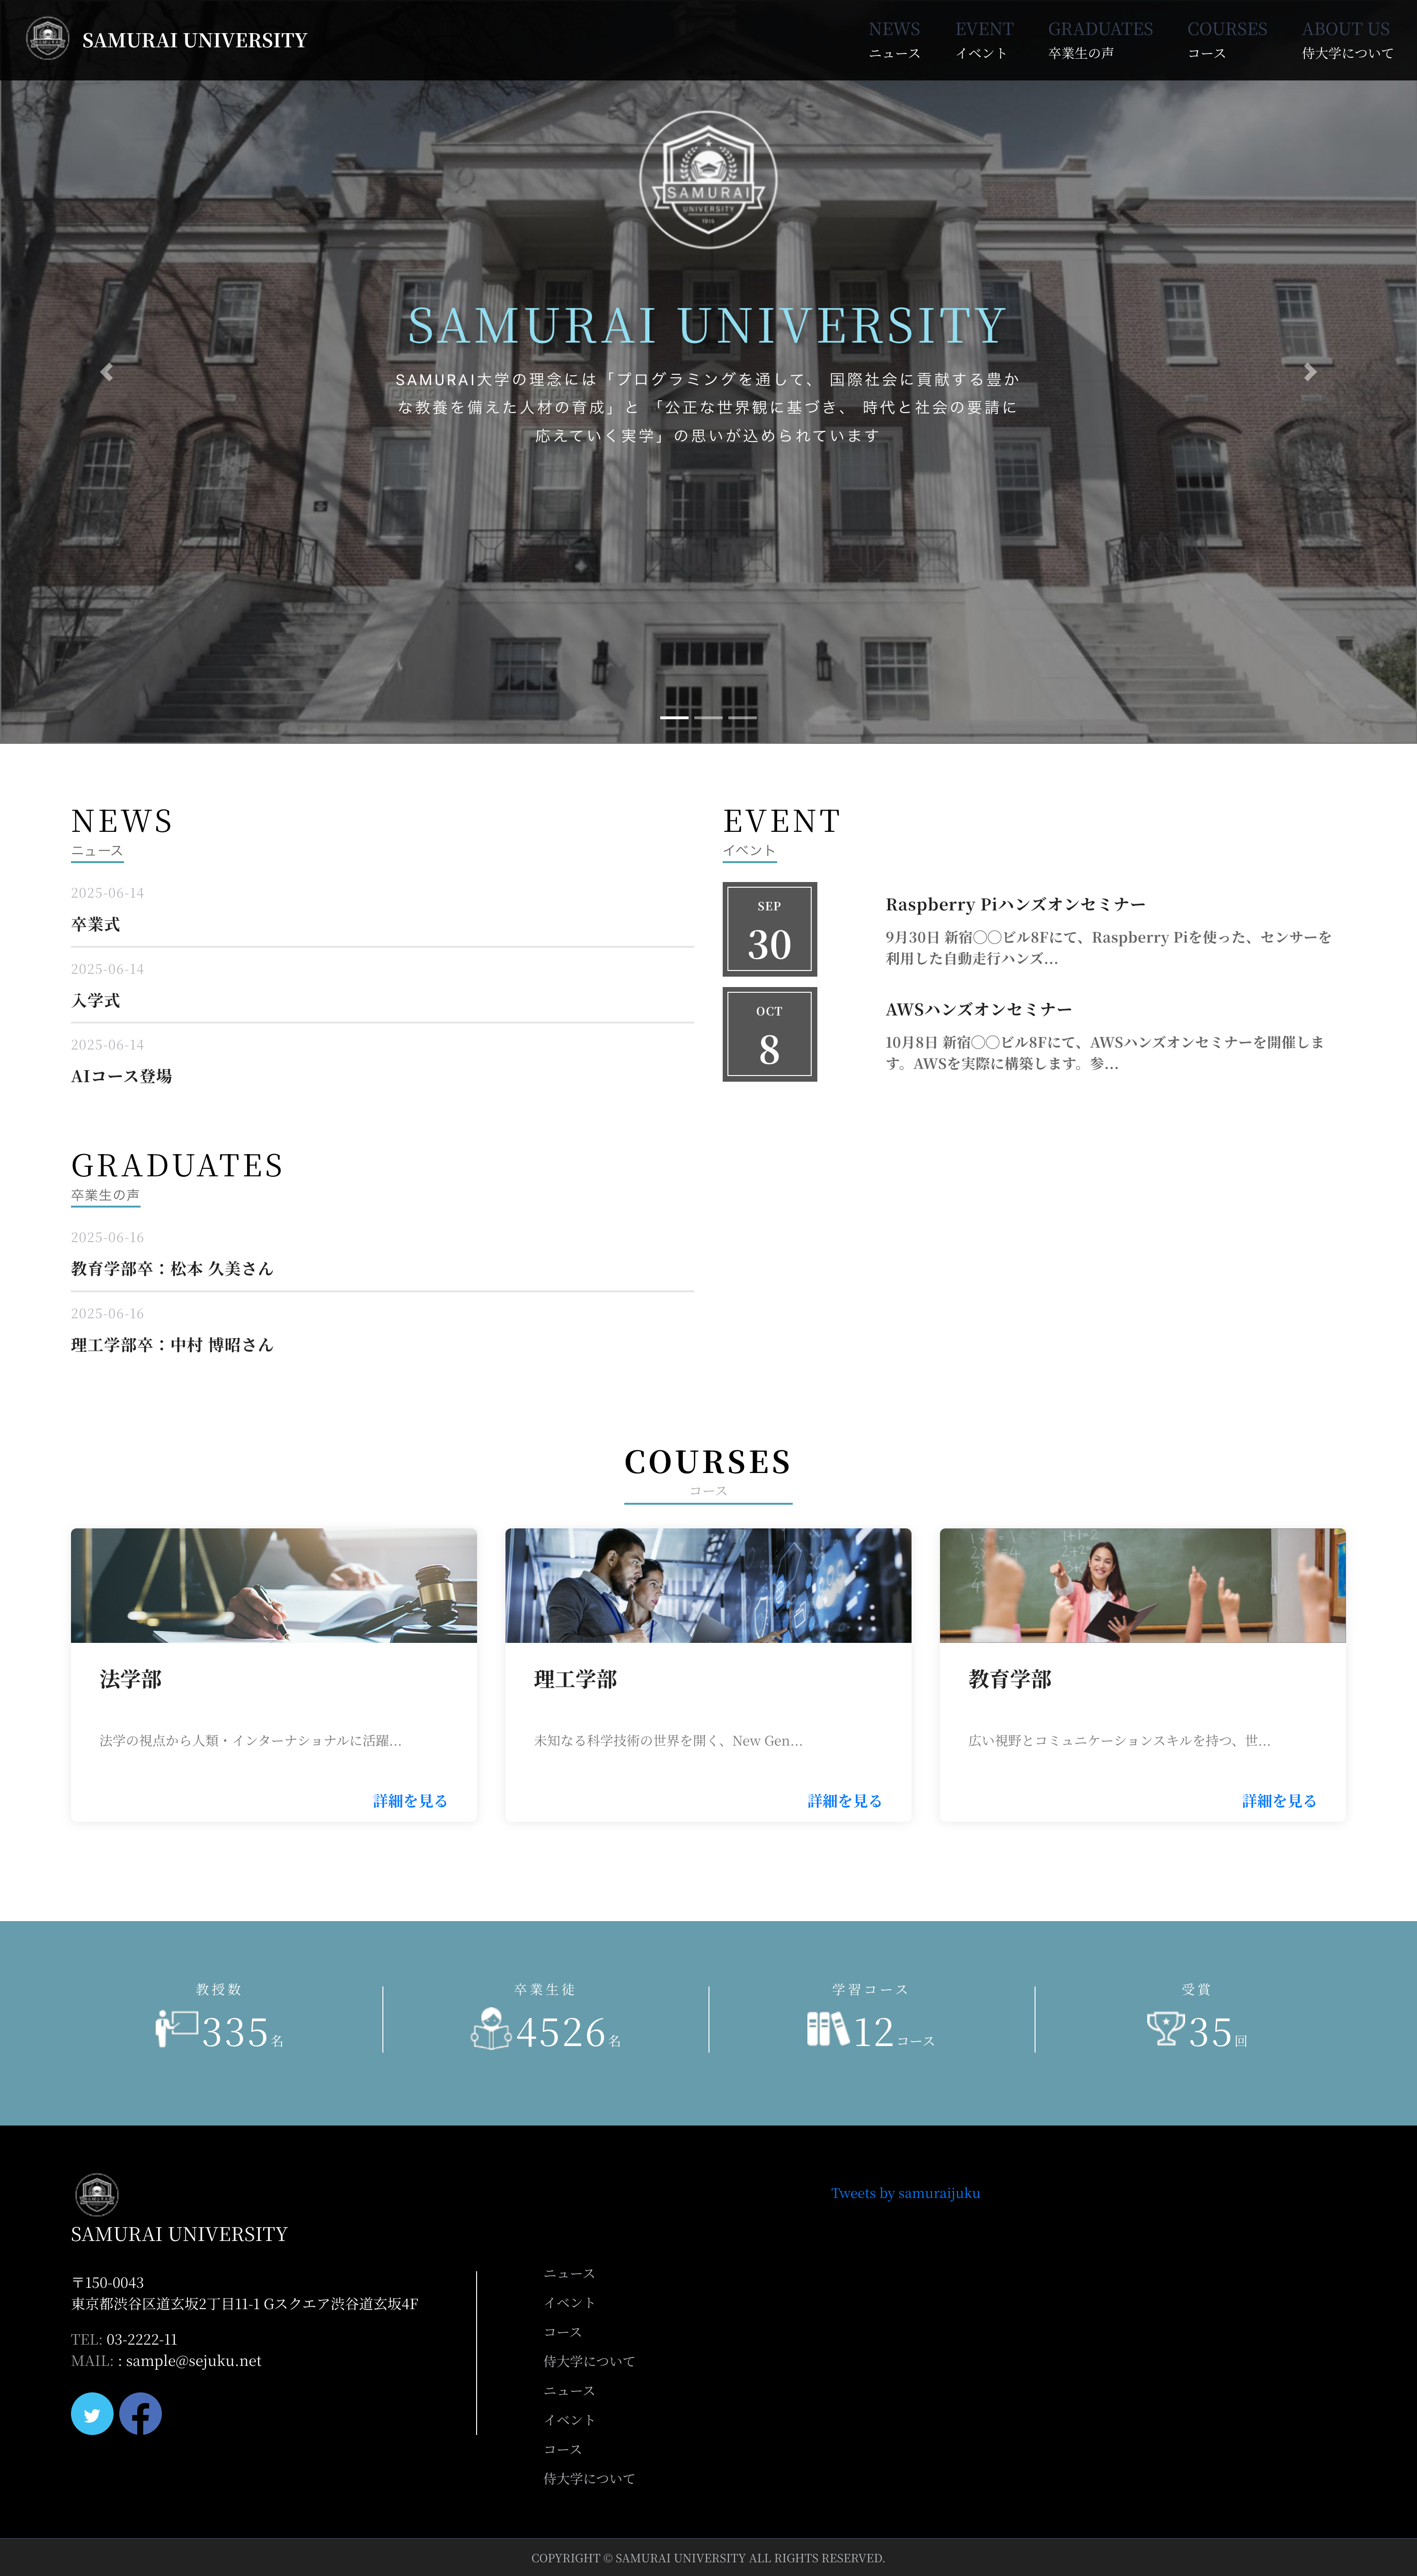1417x2576 pixels.
Task: Click the 法学部 course image
Action: pos(274,1585)
